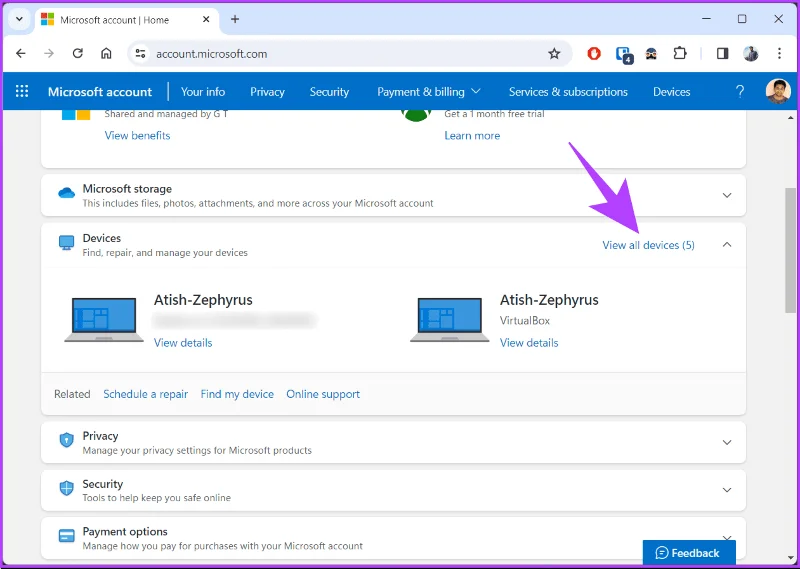
Task: Open the help question mark icon
Action: click(740, 91)
